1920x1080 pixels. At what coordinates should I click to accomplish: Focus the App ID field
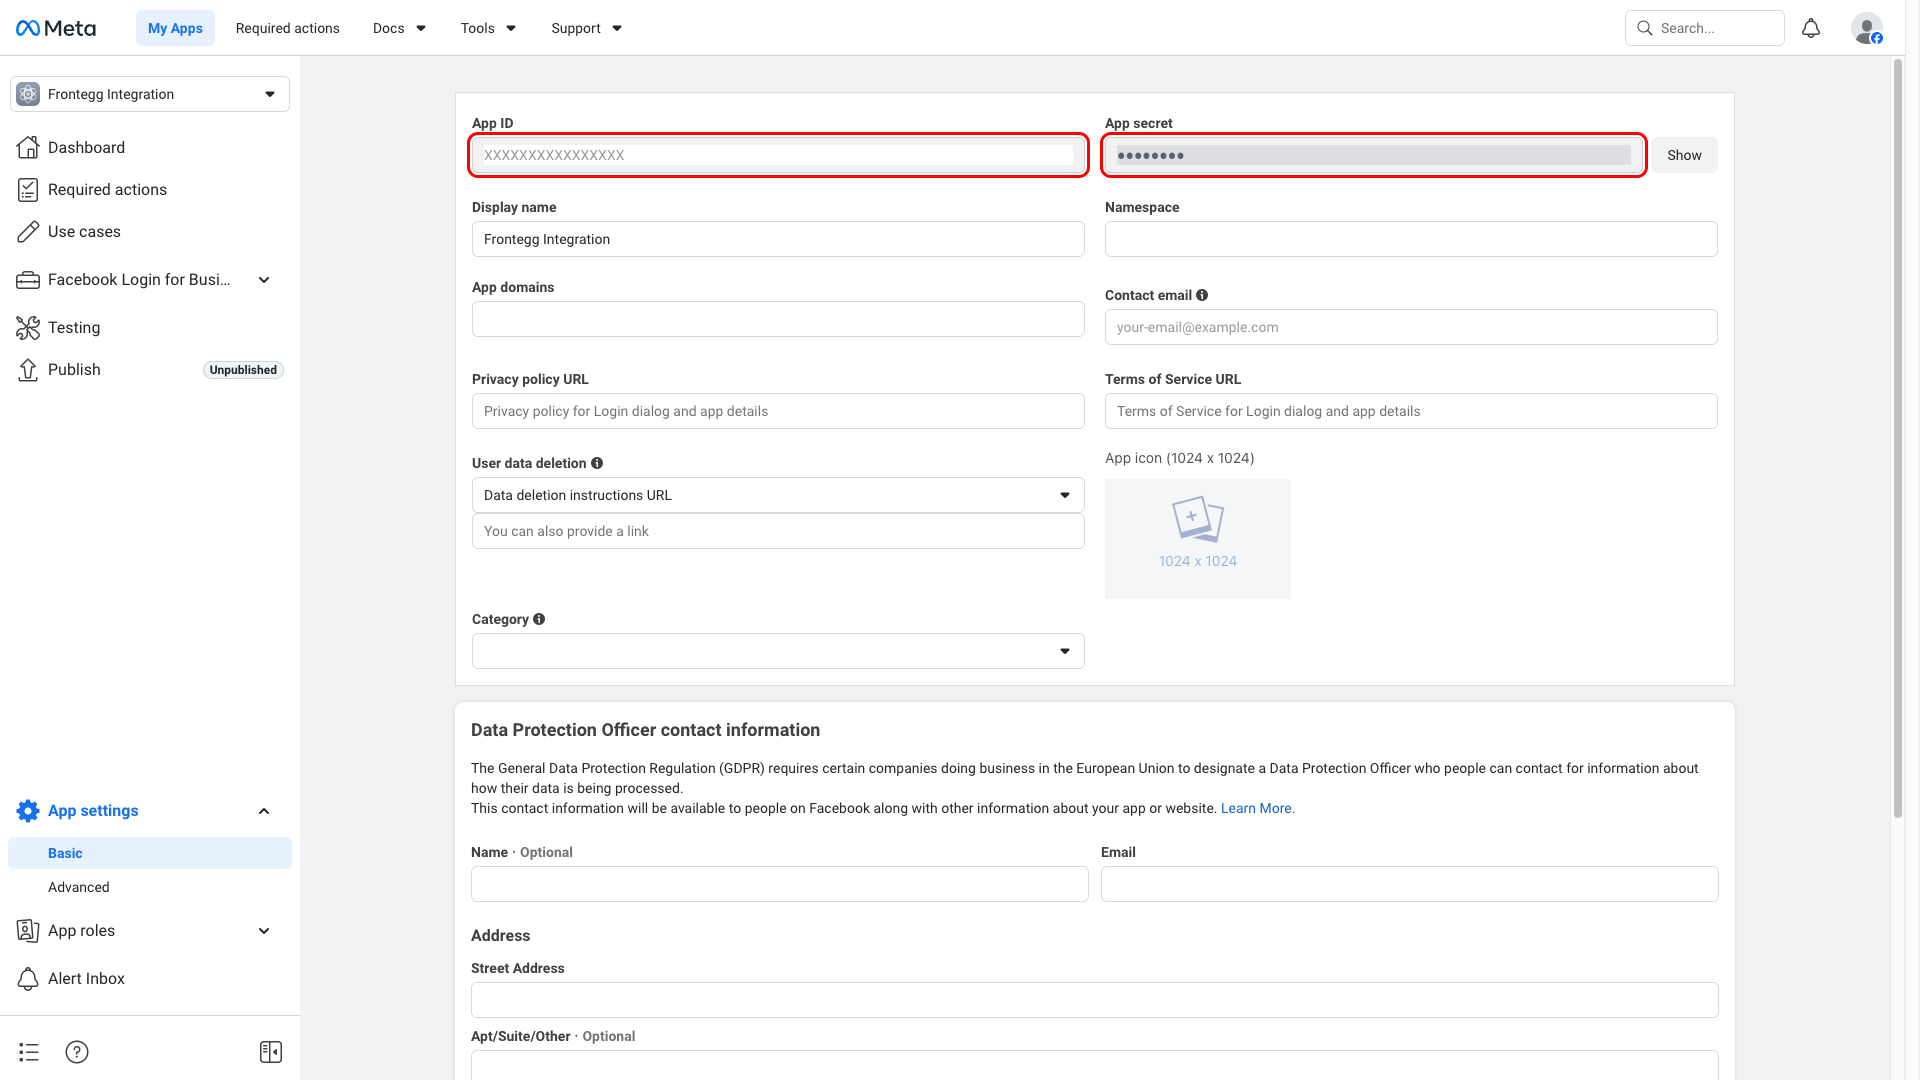click(778, 155)
